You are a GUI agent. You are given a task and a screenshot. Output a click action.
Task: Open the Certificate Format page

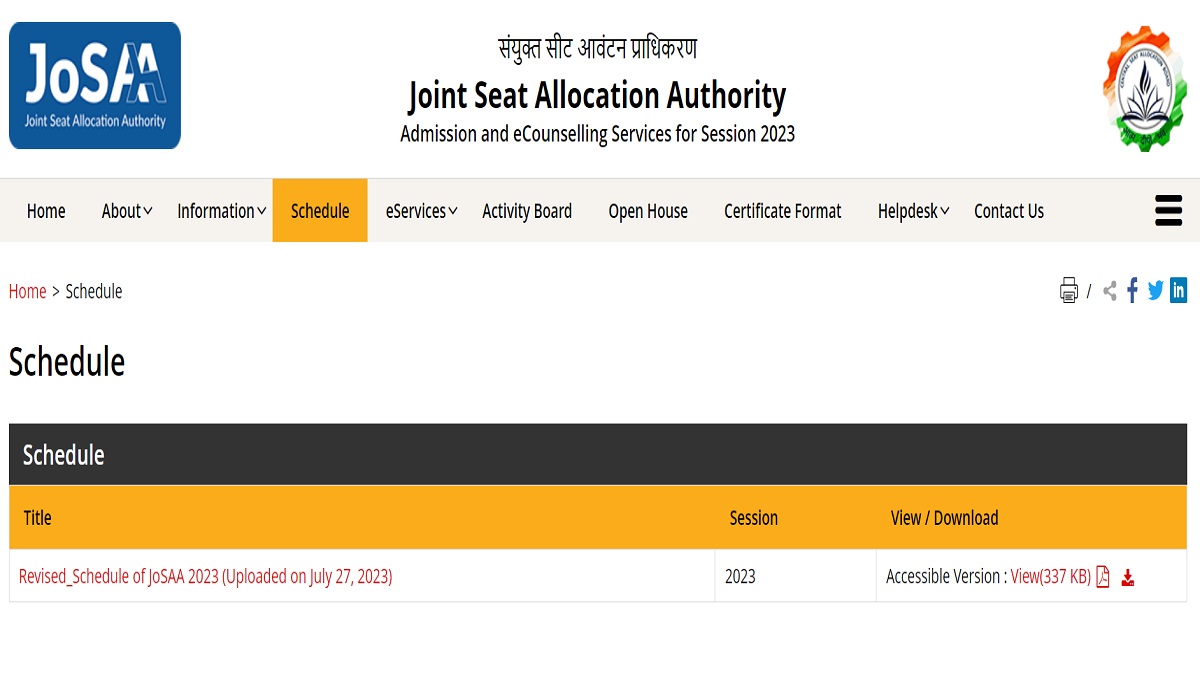783,211
